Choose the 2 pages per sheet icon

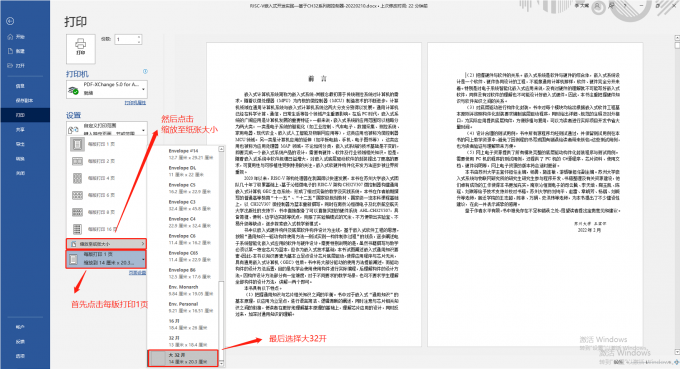pos(77,161)
